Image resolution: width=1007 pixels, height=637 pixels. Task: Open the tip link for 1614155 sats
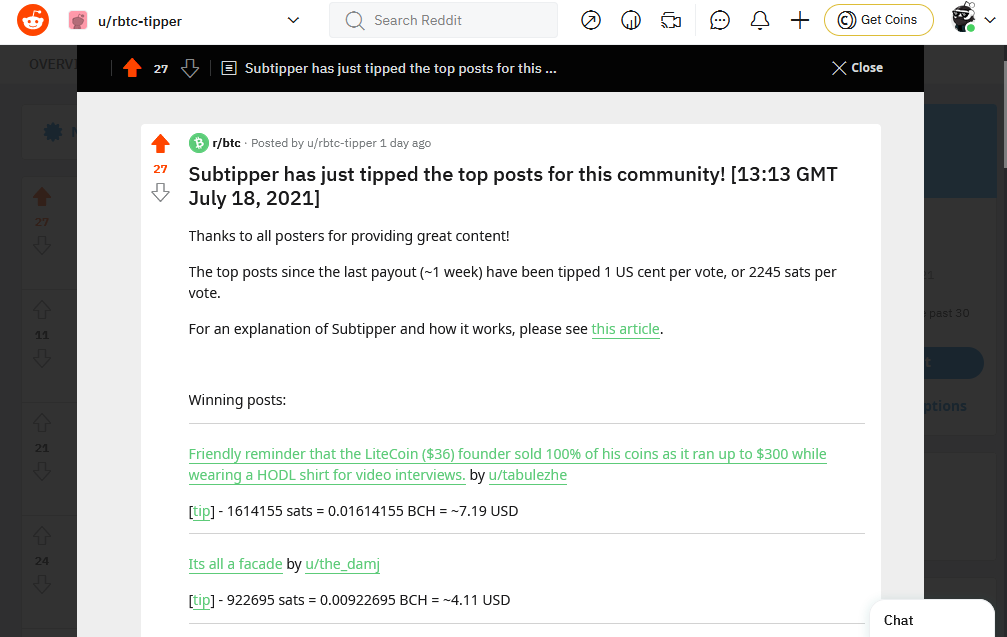(202, 511)
